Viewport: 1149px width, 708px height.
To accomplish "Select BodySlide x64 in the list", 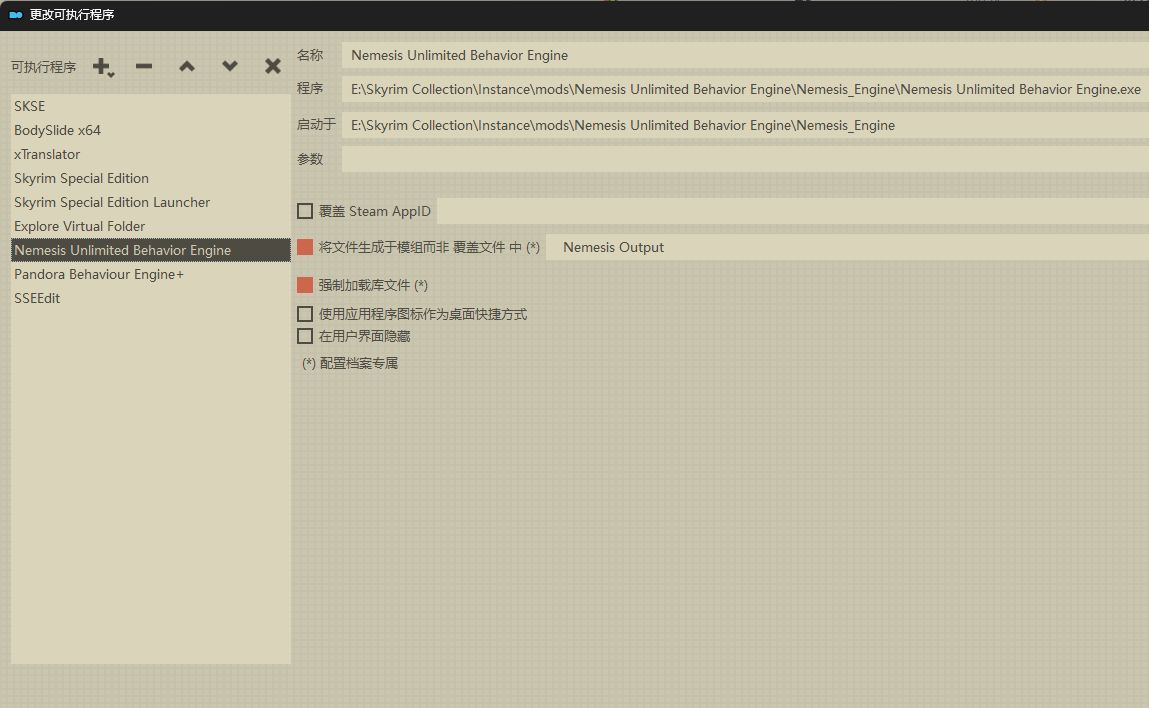I will pyautogui.click(x=150, y=130).
